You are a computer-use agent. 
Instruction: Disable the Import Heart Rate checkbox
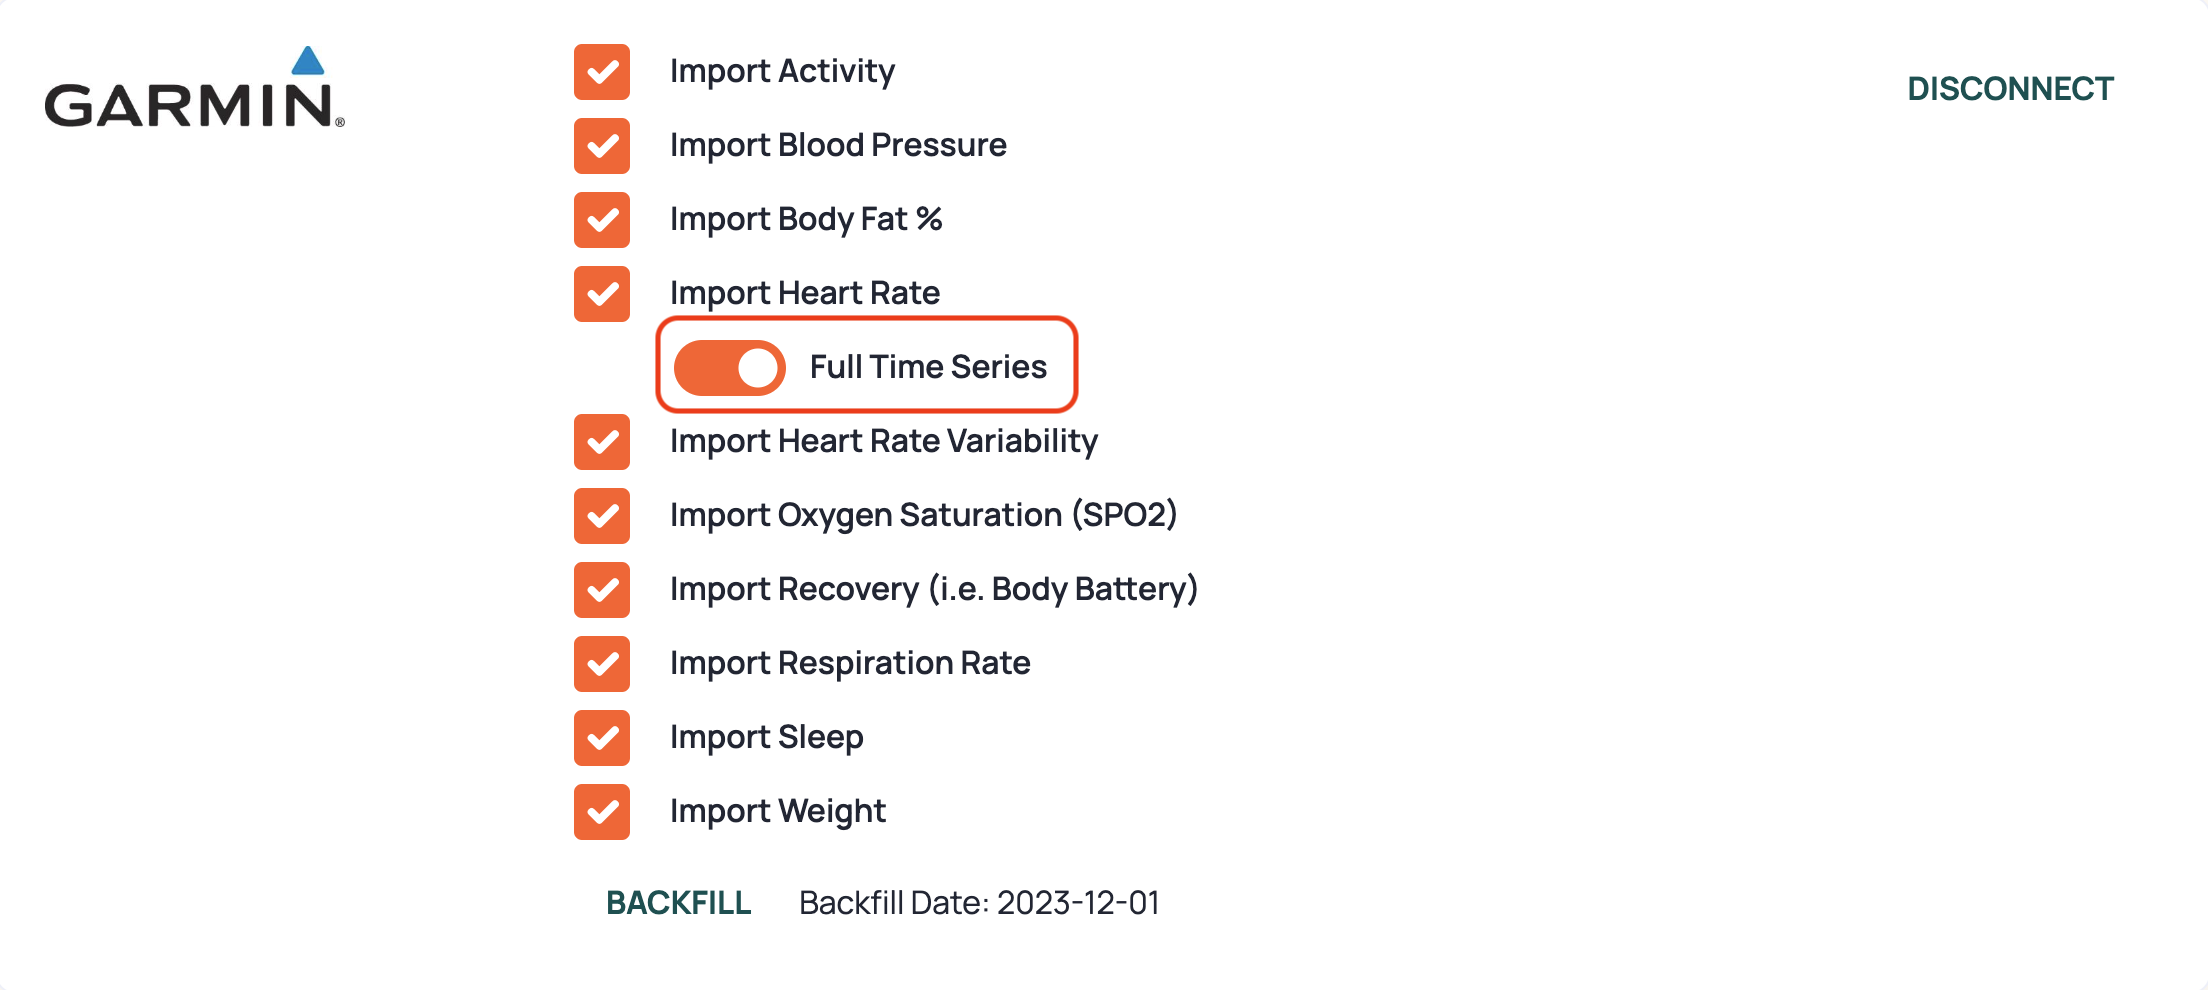point(602,294)
